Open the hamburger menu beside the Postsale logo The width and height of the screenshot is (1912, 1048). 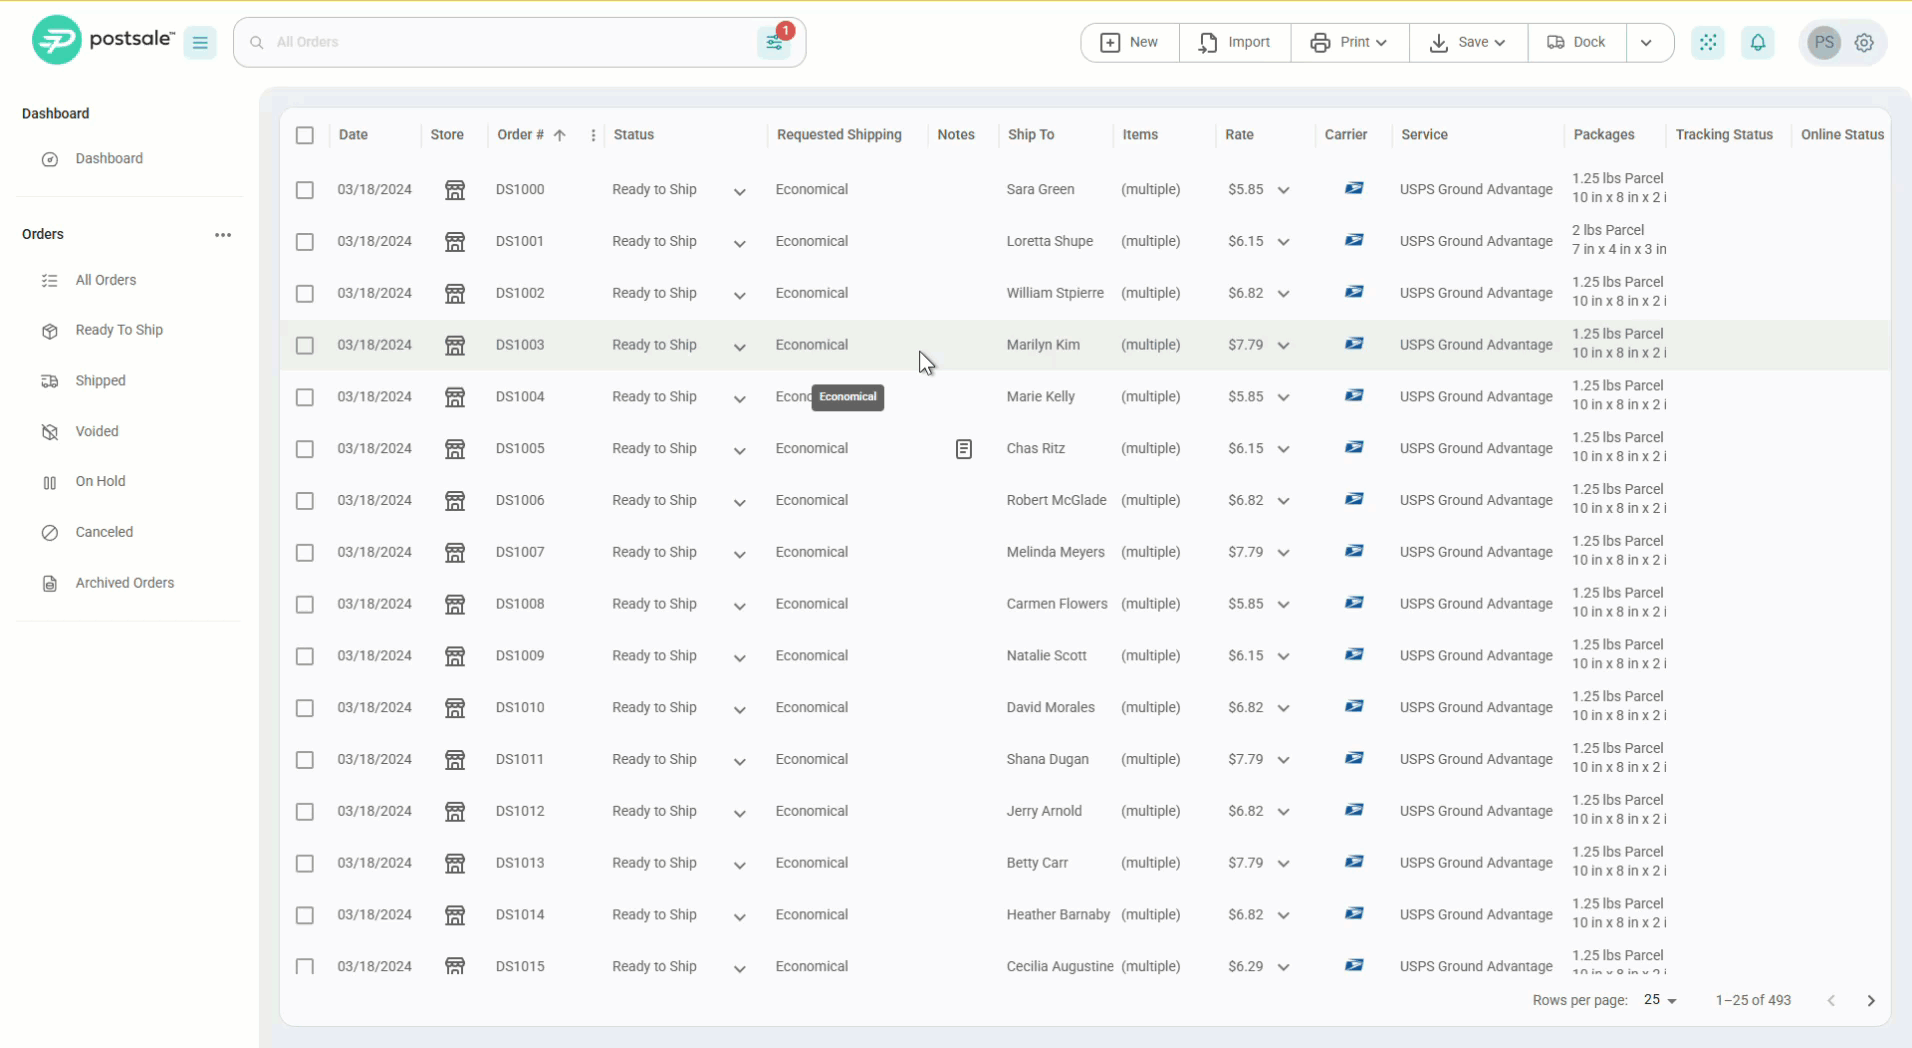[x=200, y=42]
